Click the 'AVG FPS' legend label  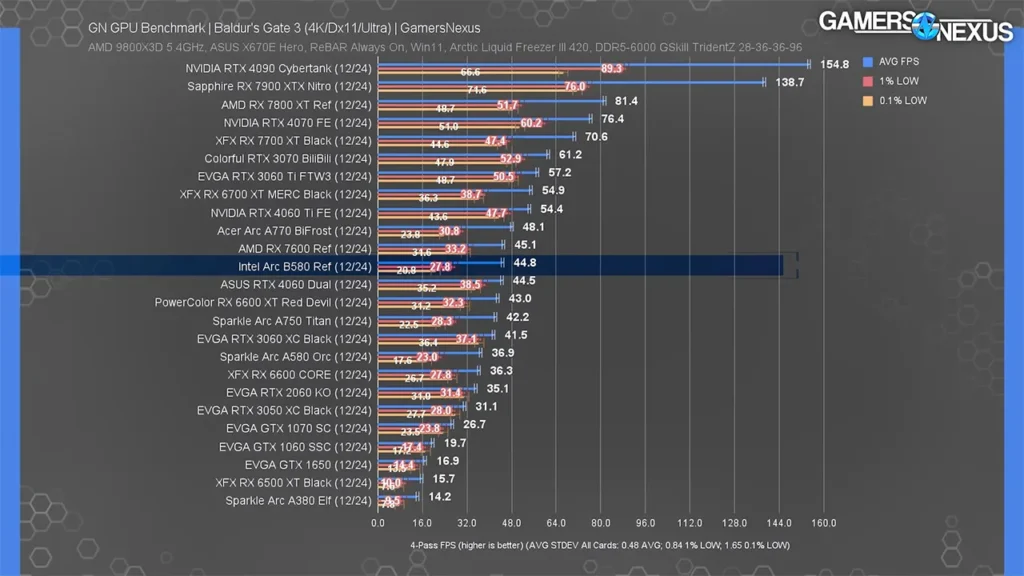pos(899,61)
